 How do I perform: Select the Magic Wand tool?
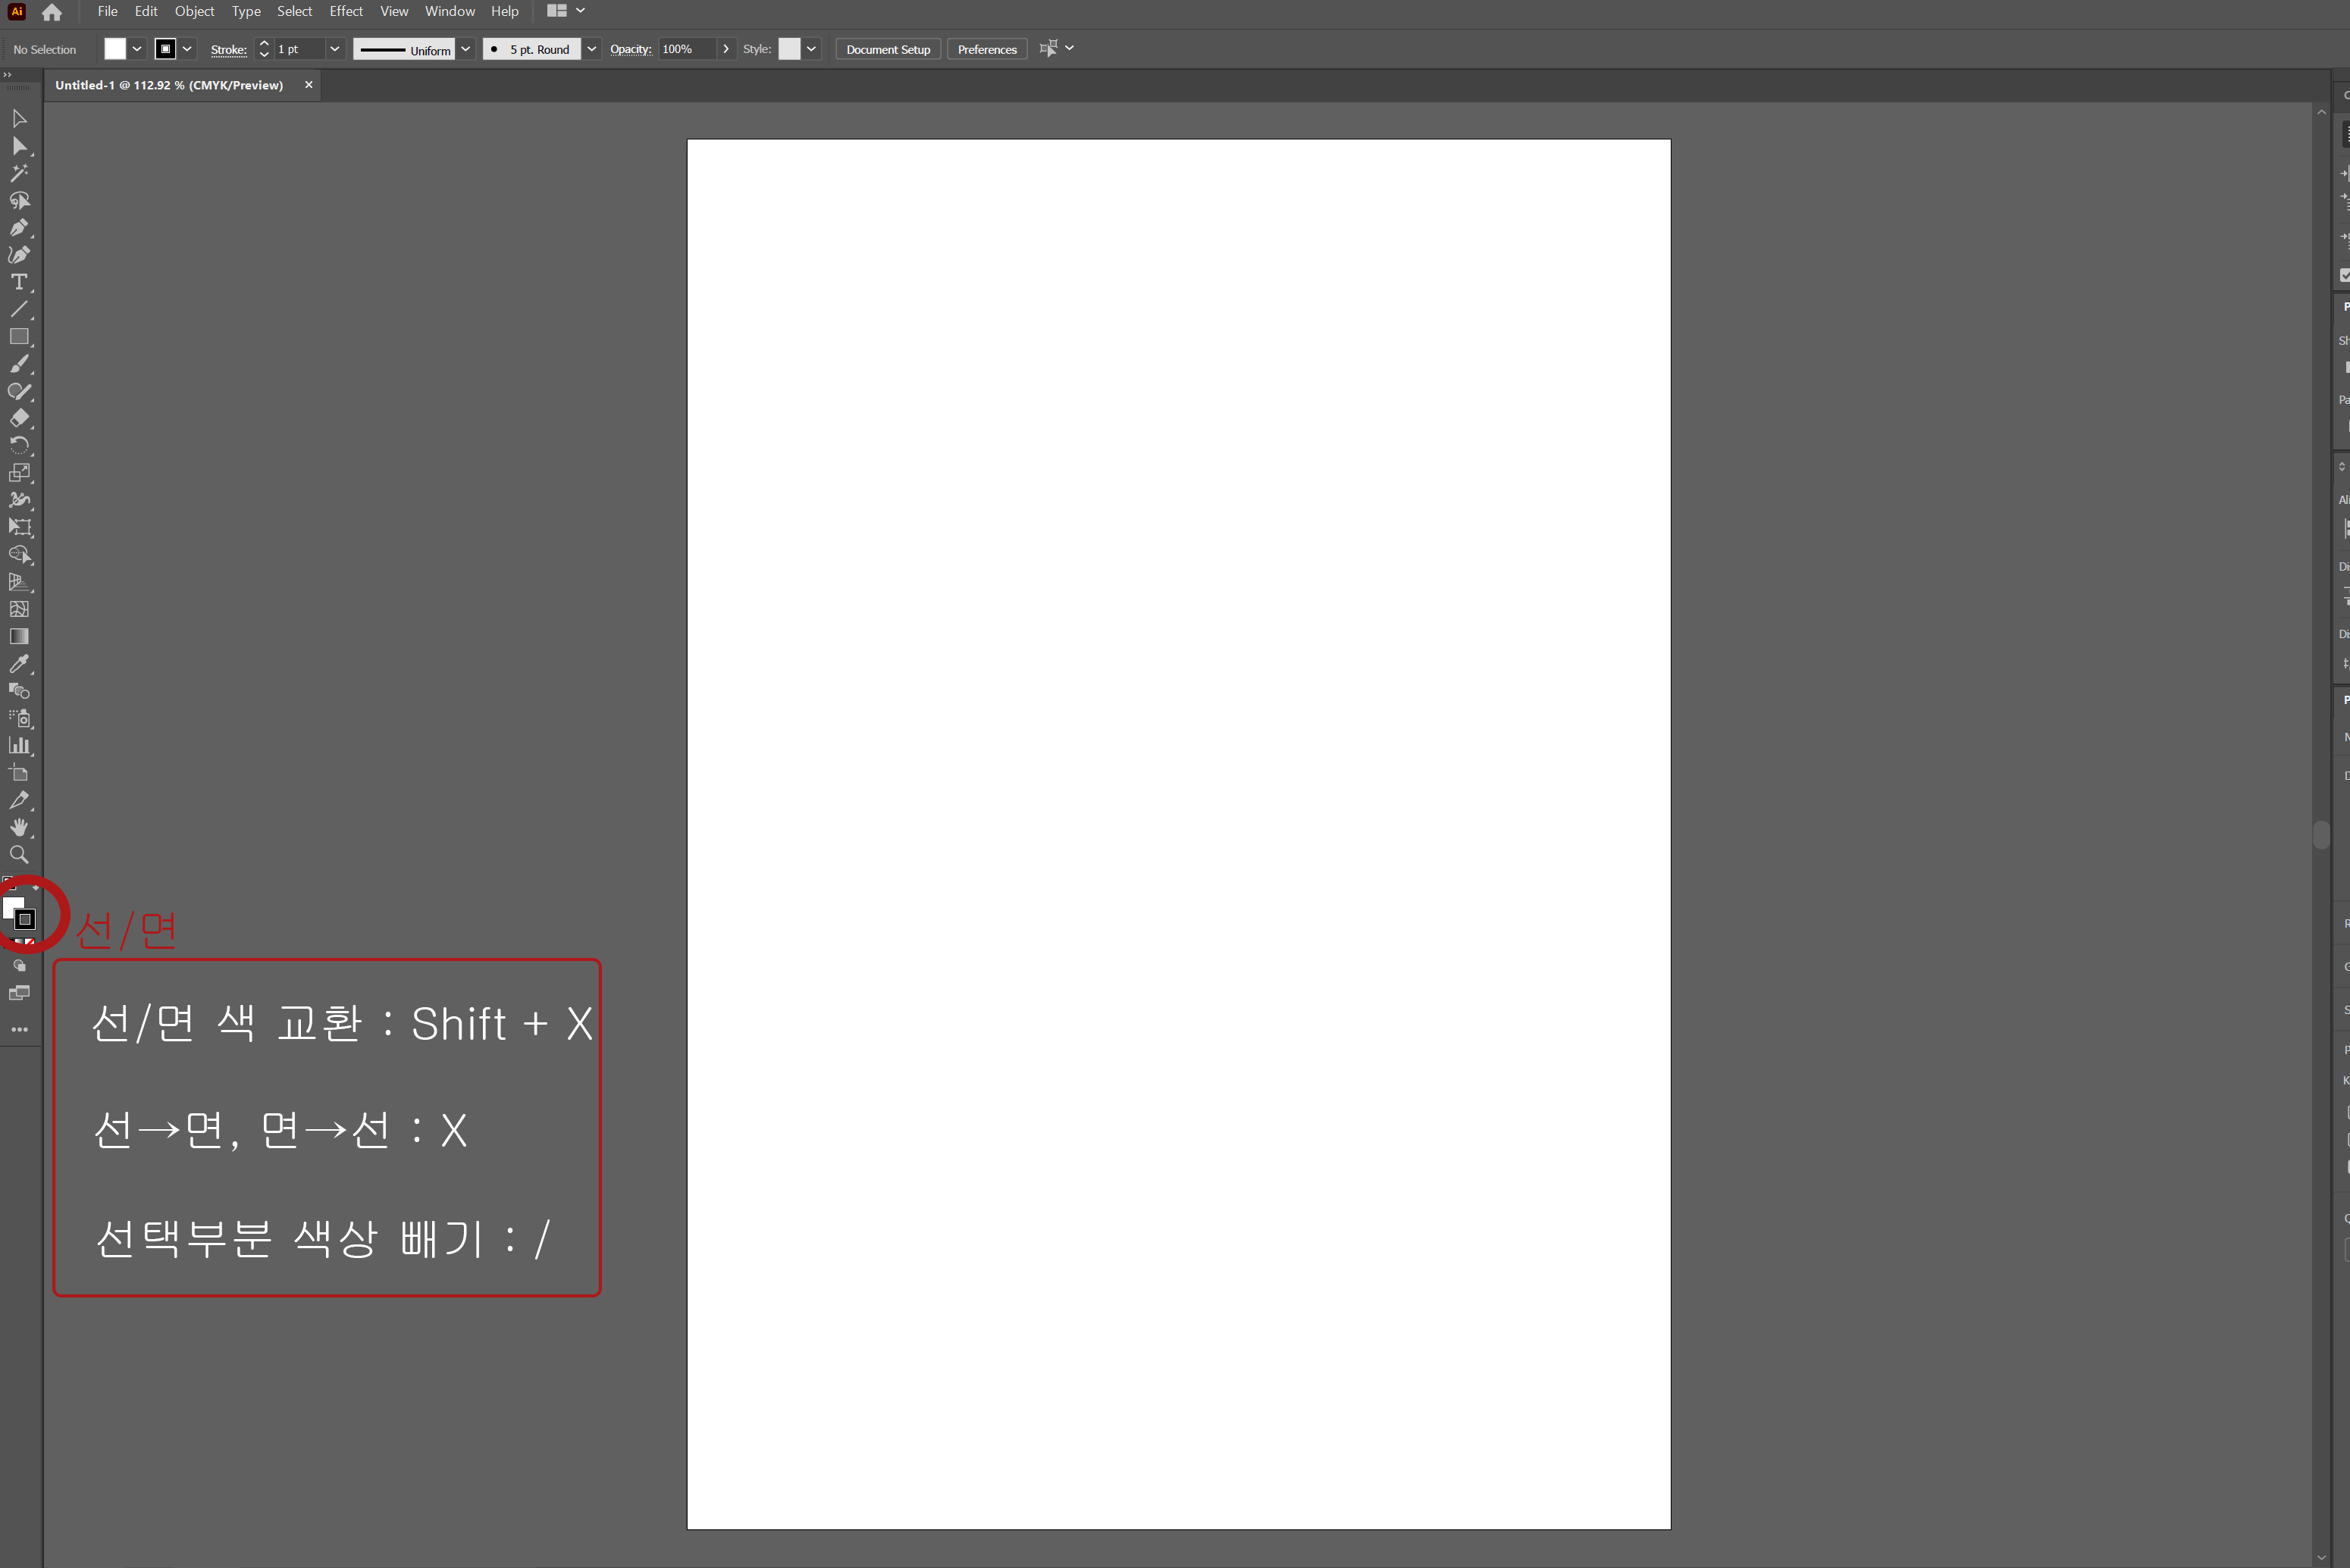pos(19,173)
